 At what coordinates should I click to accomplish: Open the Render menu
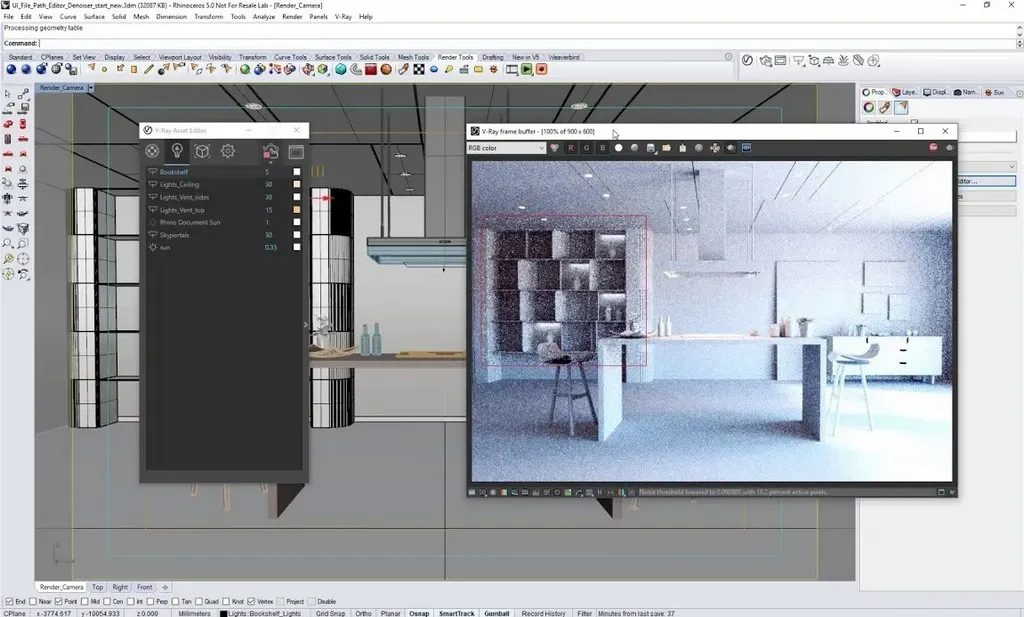coord(292,17)
